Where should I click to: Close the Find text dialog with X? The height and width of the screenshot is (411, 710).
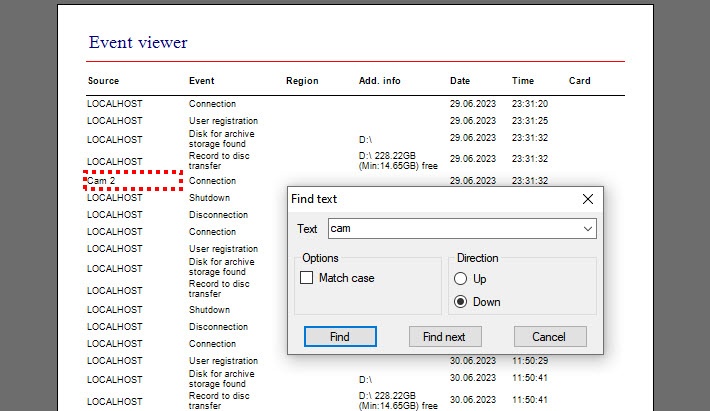click(588, 199)
